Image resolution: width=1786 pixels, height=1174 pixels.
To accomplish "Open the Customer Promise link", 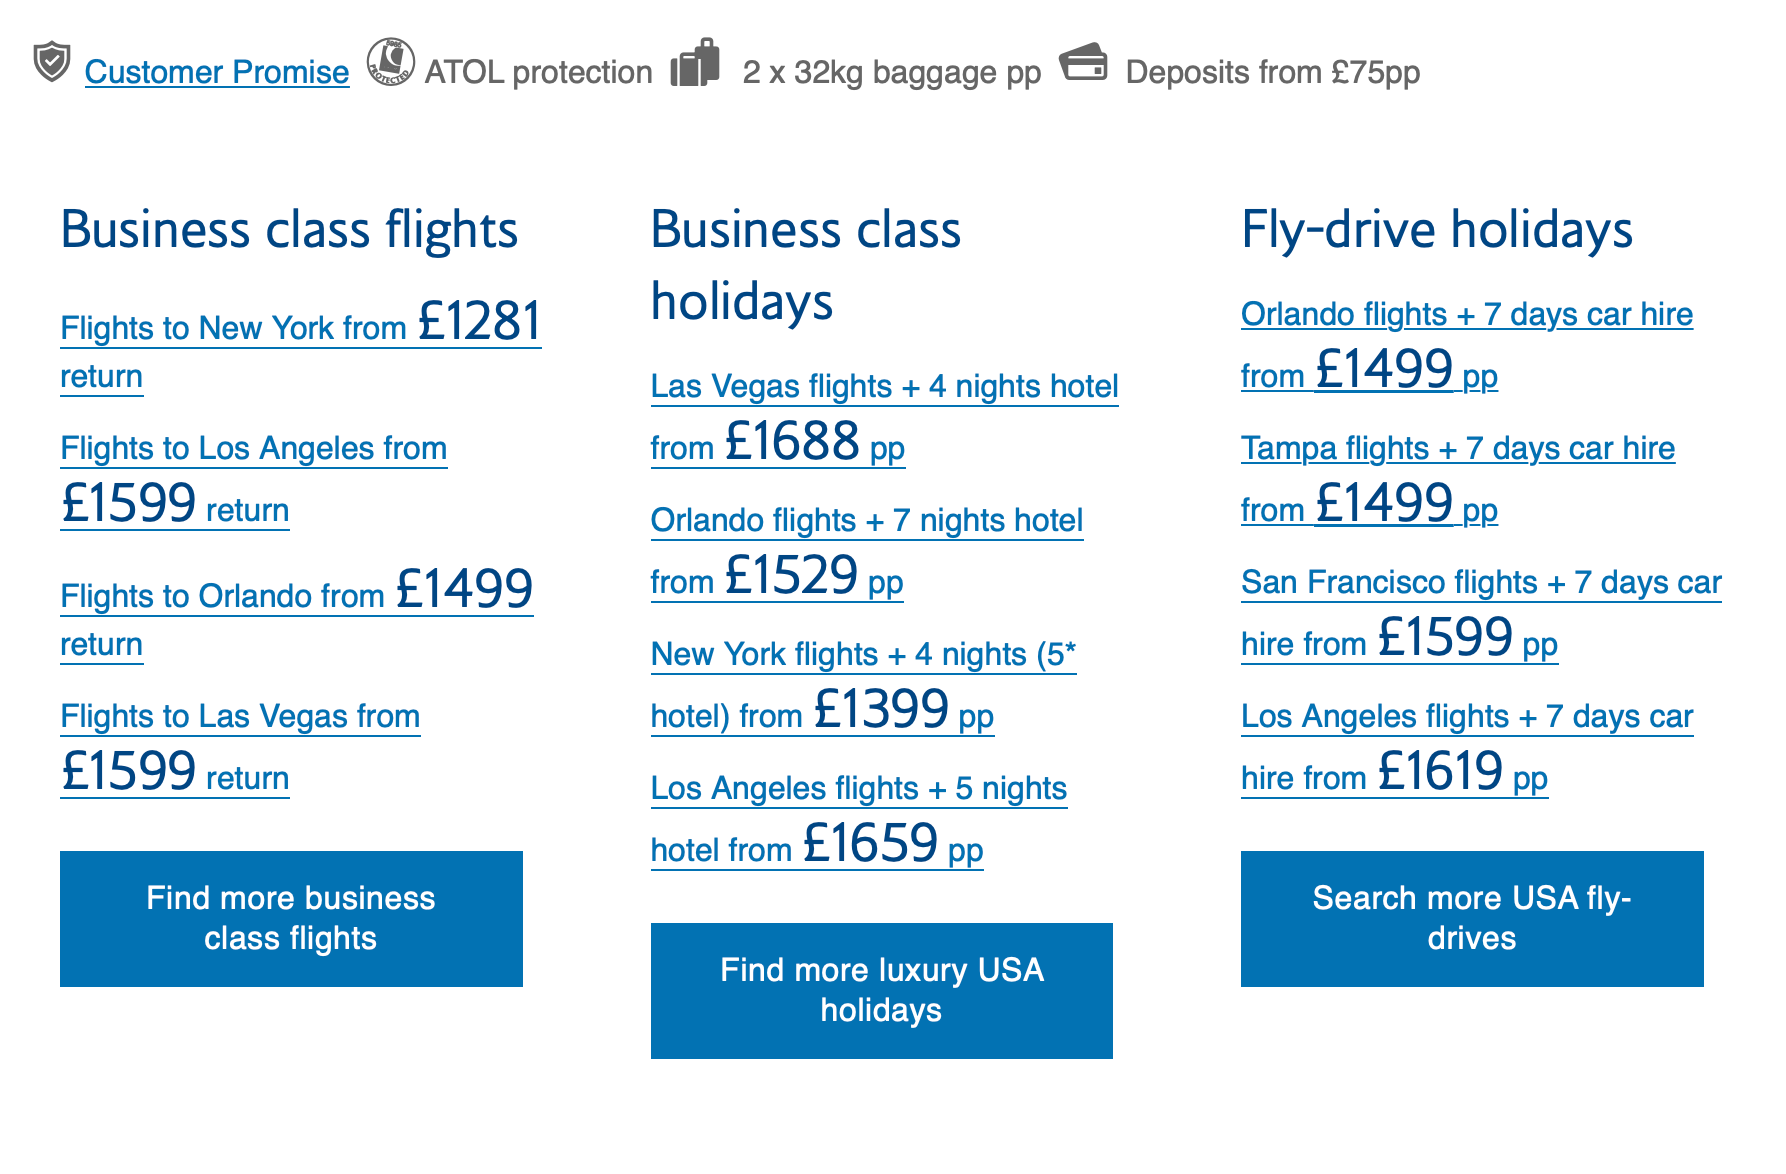I will click(x=216, y=72).
